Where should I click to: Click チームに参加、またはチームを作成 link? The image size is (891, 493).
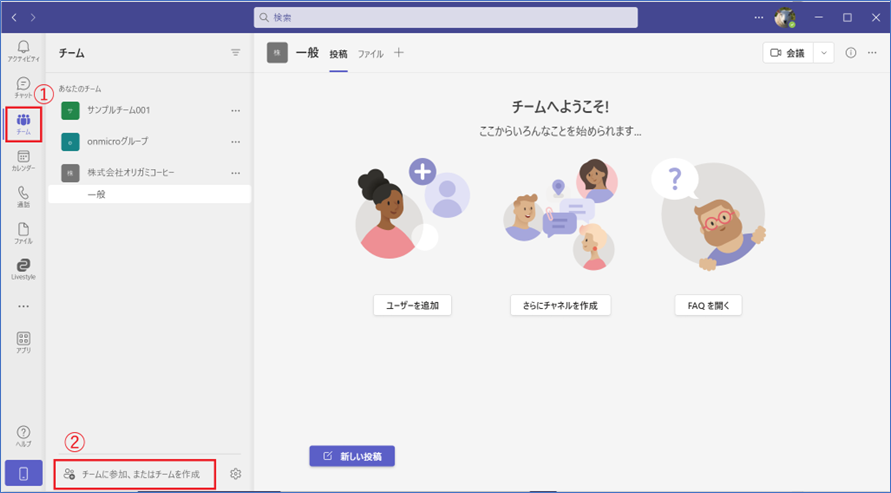[x=134, y=474]
